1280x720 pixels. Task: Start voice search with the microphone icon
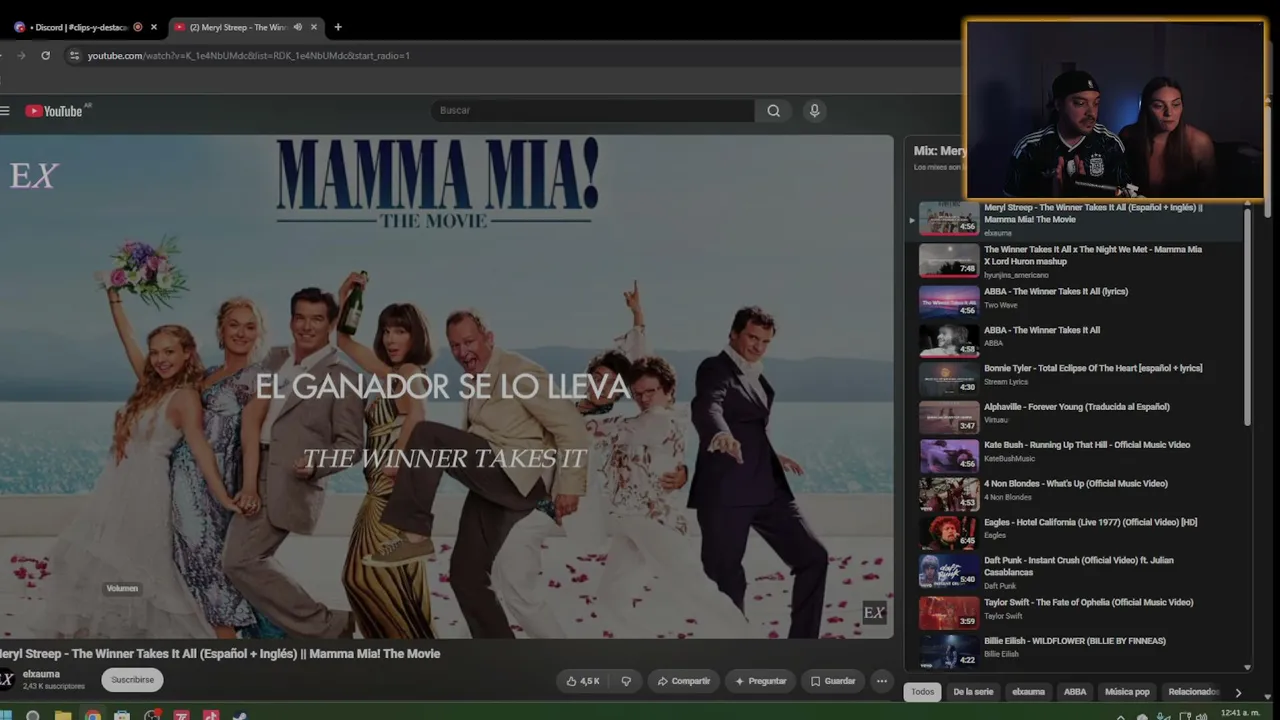coord(814,111)
